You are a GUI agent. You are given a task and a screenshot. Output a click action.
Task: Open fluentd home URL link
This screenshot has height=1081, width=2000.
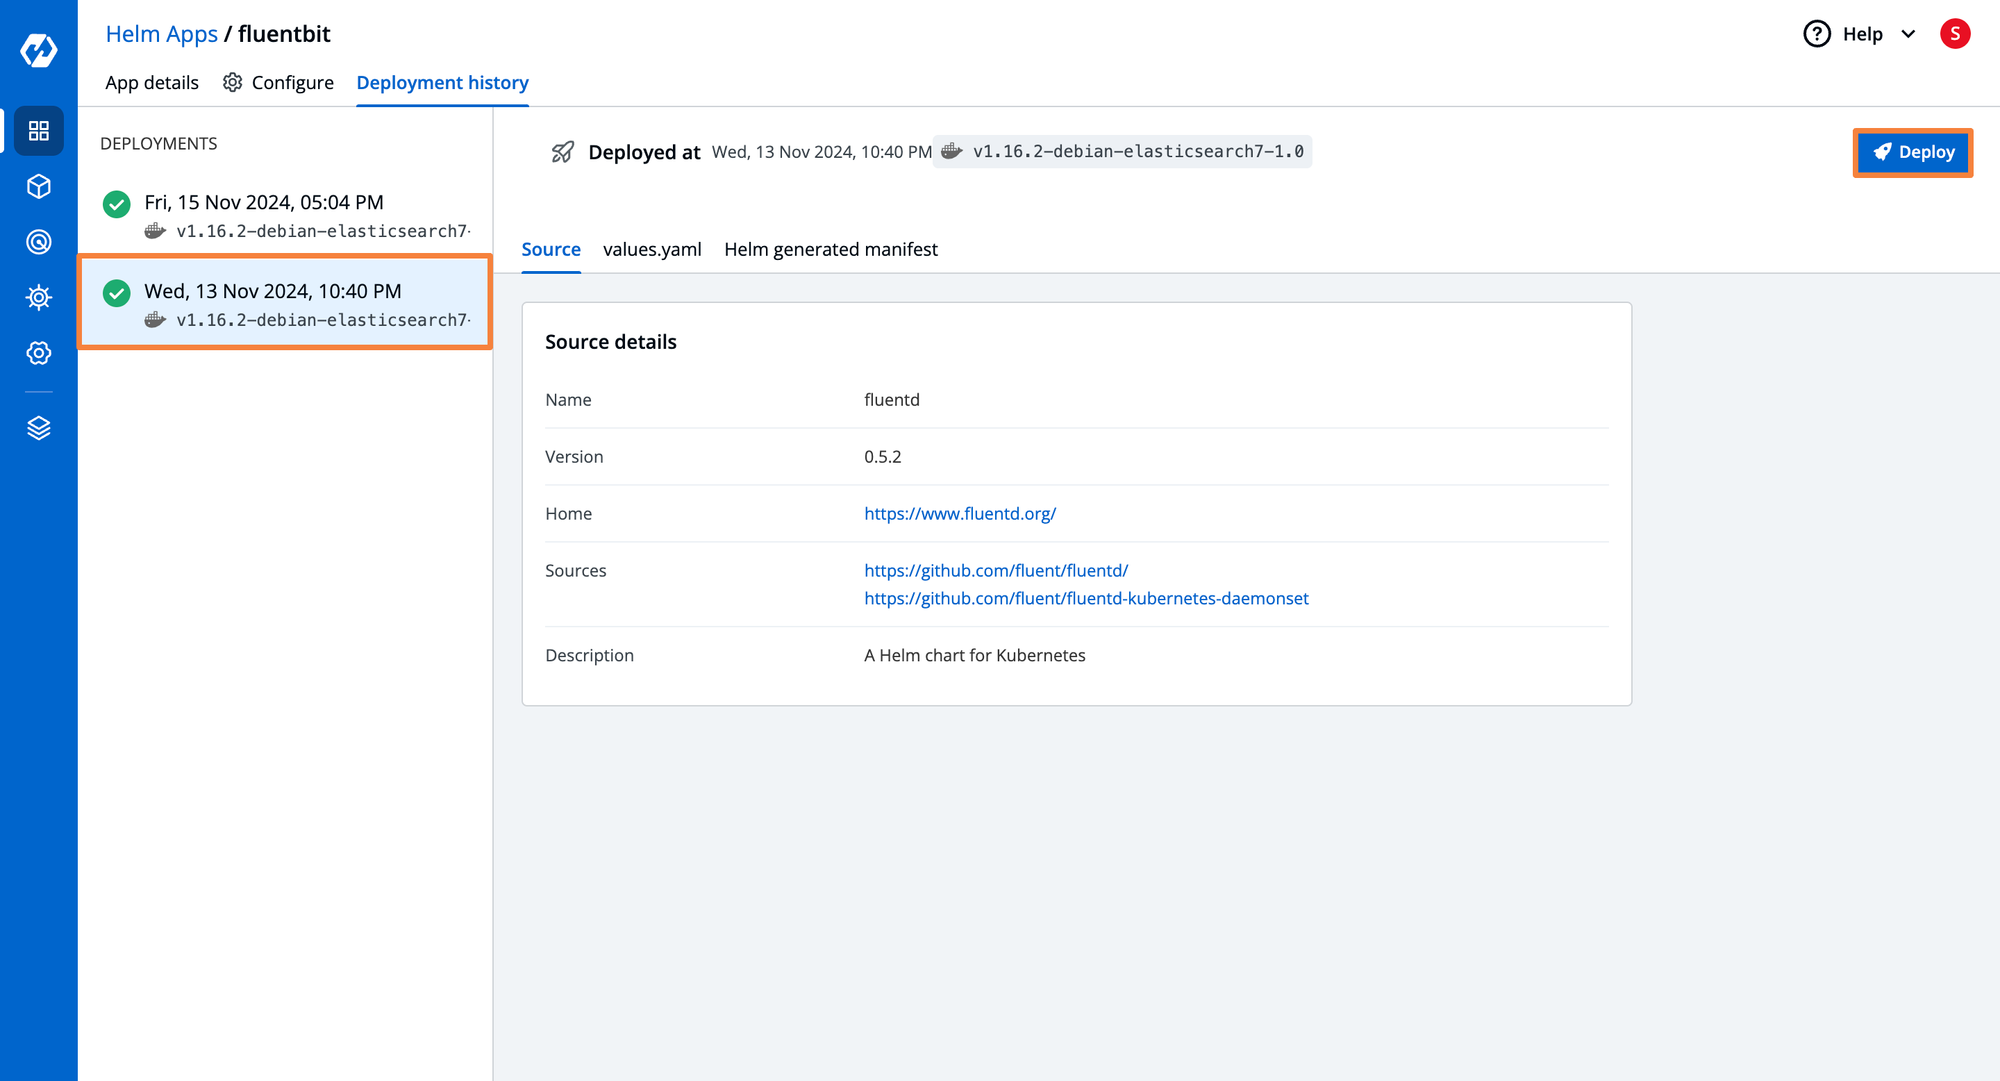[x=958, y=513]
